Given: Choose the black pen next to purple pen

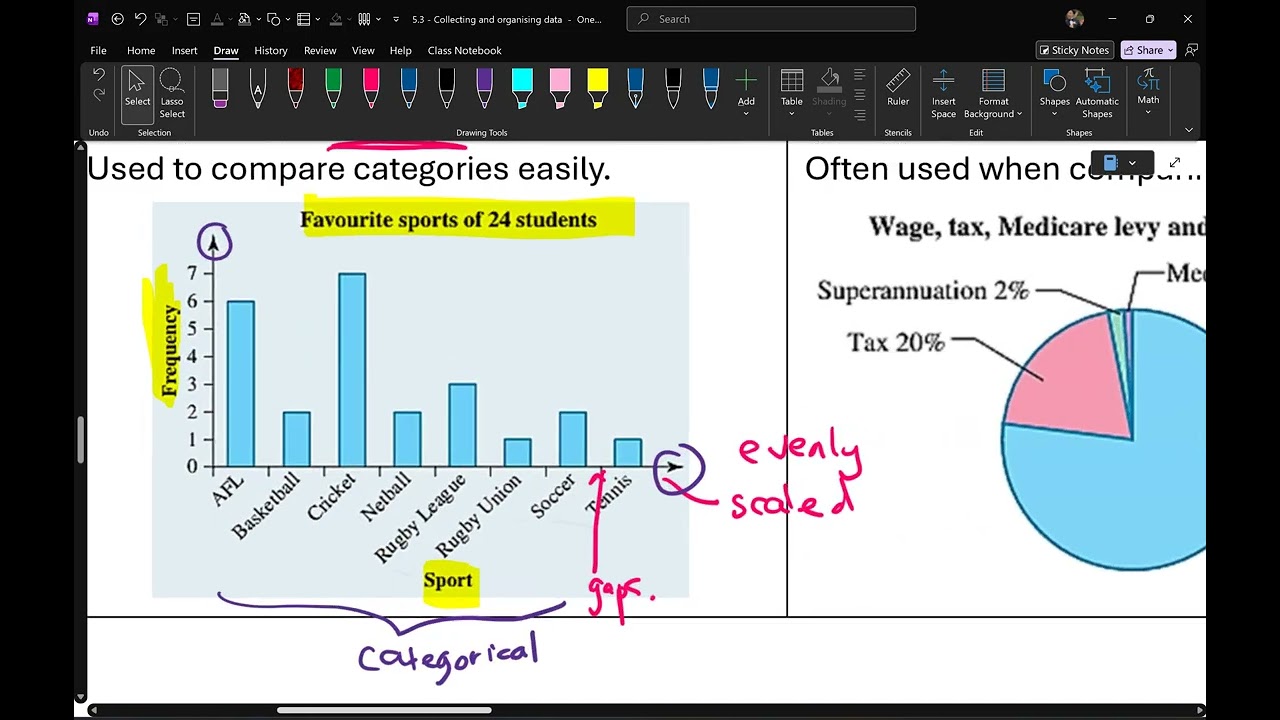Looking at the screenshot, I should pyautogui.click(x=446, y=88).
